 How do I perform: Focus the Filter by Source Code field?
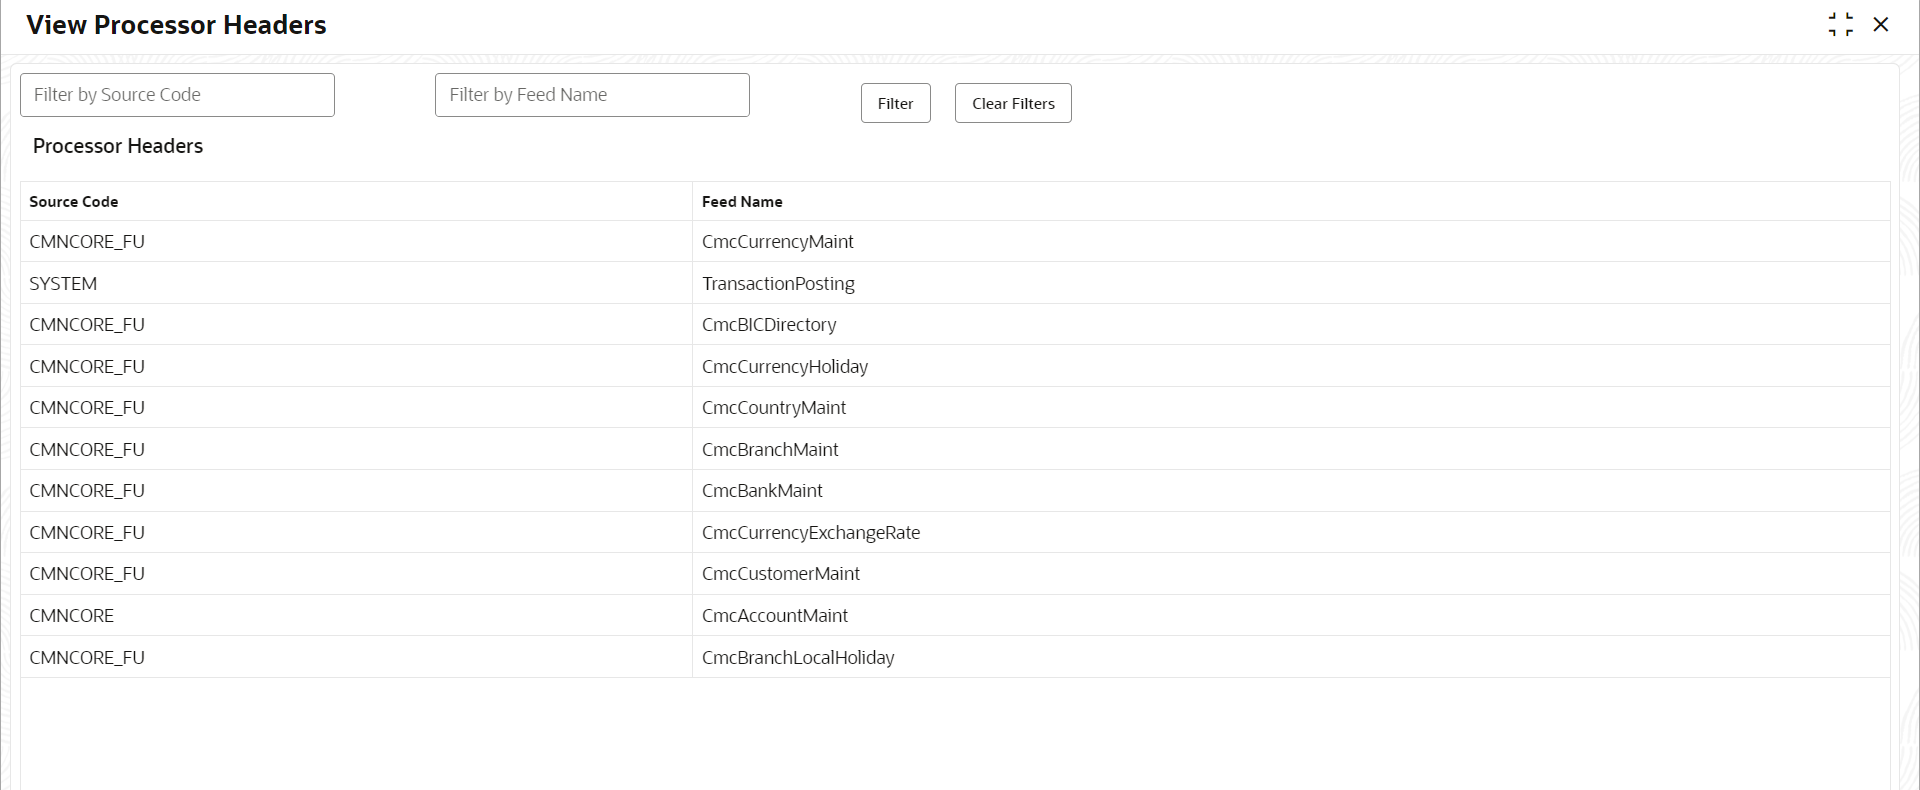(177, 95)
